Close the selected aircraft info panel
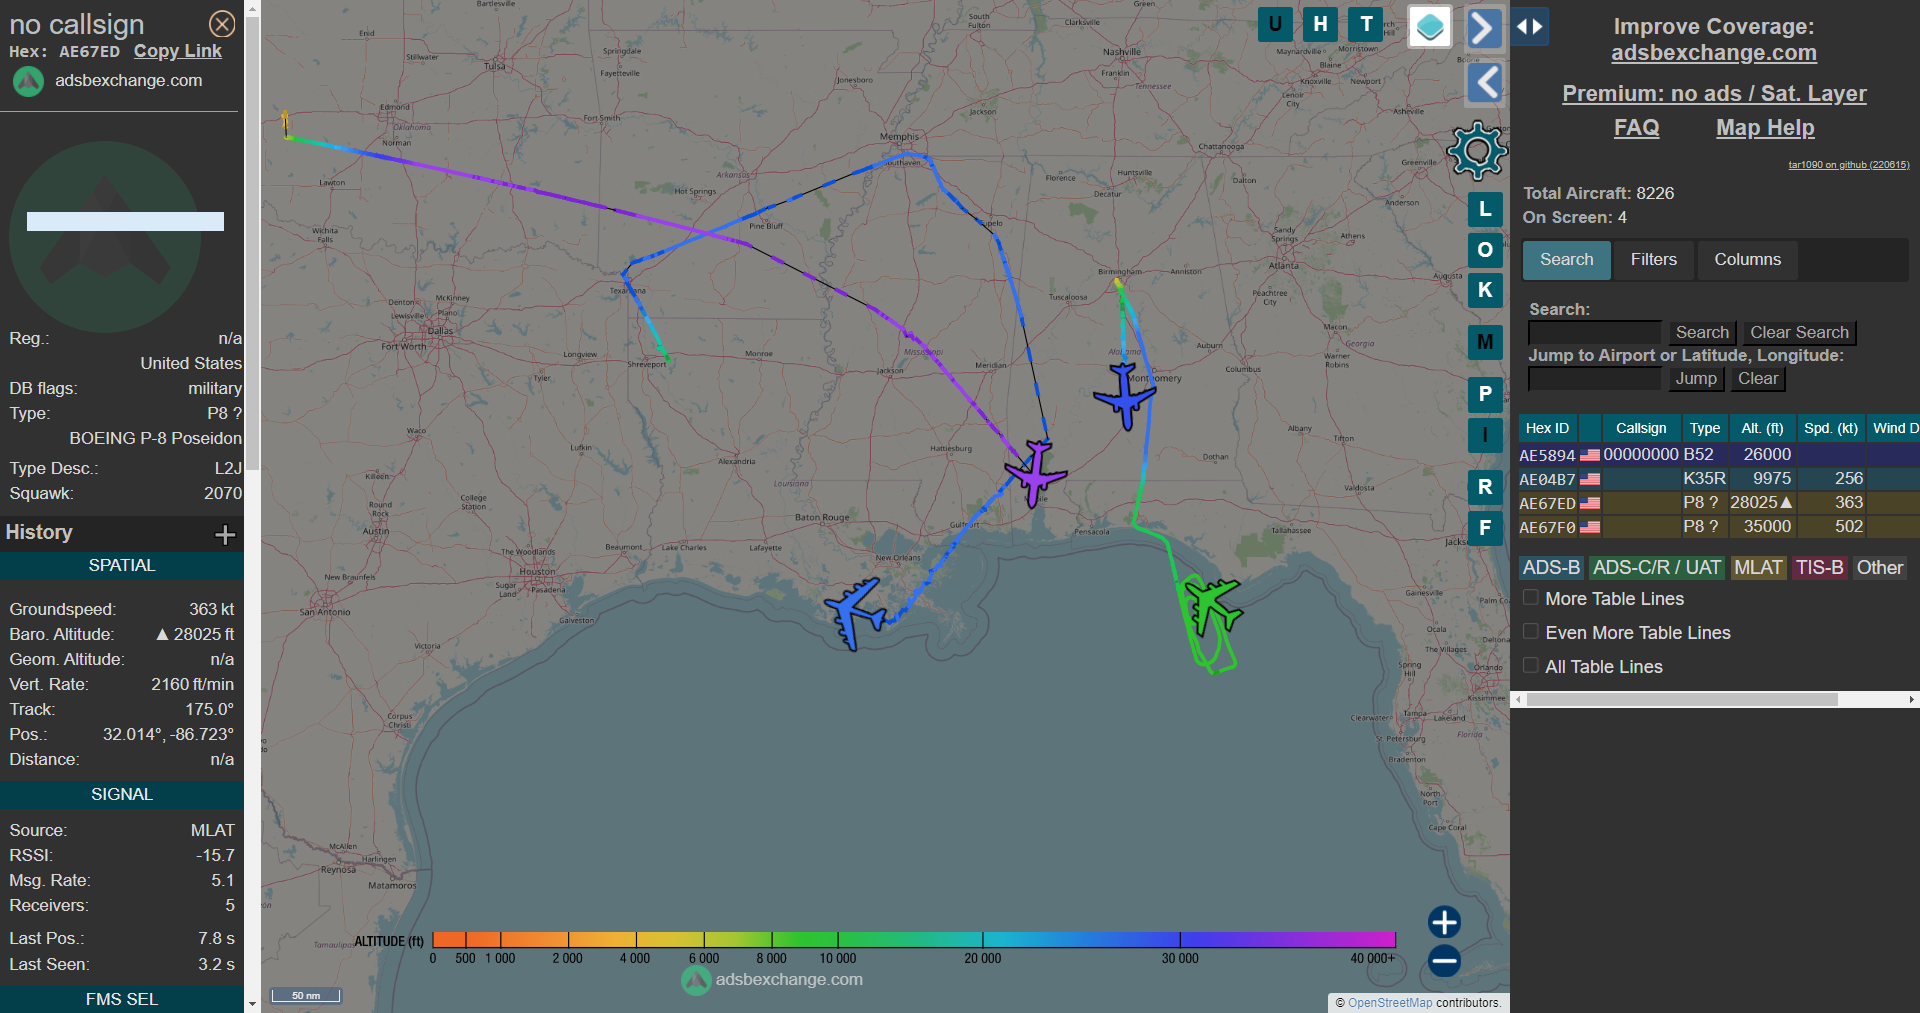Image resolution: width=1920 pixels, height=1013 pixels. [222, 24]
